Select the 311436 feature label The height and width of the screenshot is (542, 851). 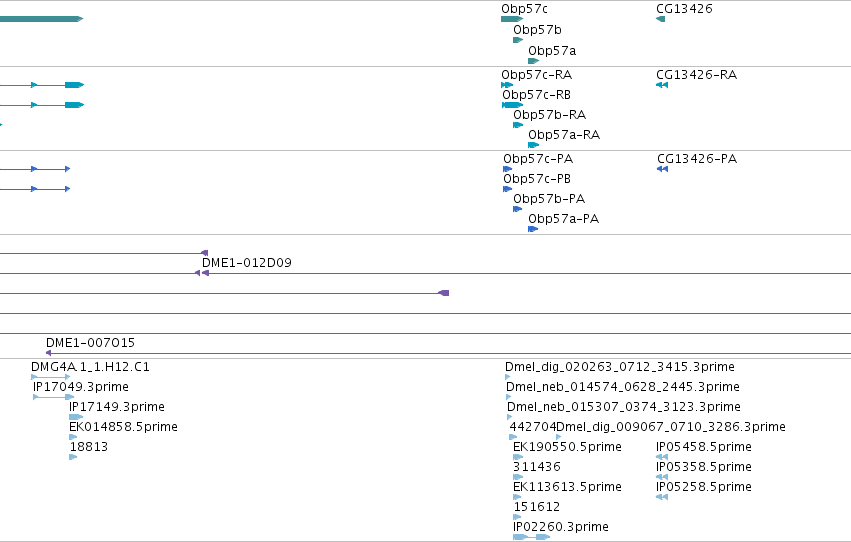537,468
